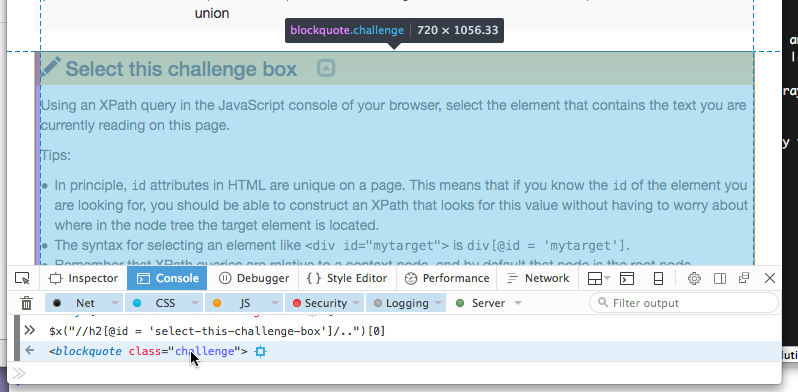
Task: Focus the Filter output search field
Action: (683, 303)
